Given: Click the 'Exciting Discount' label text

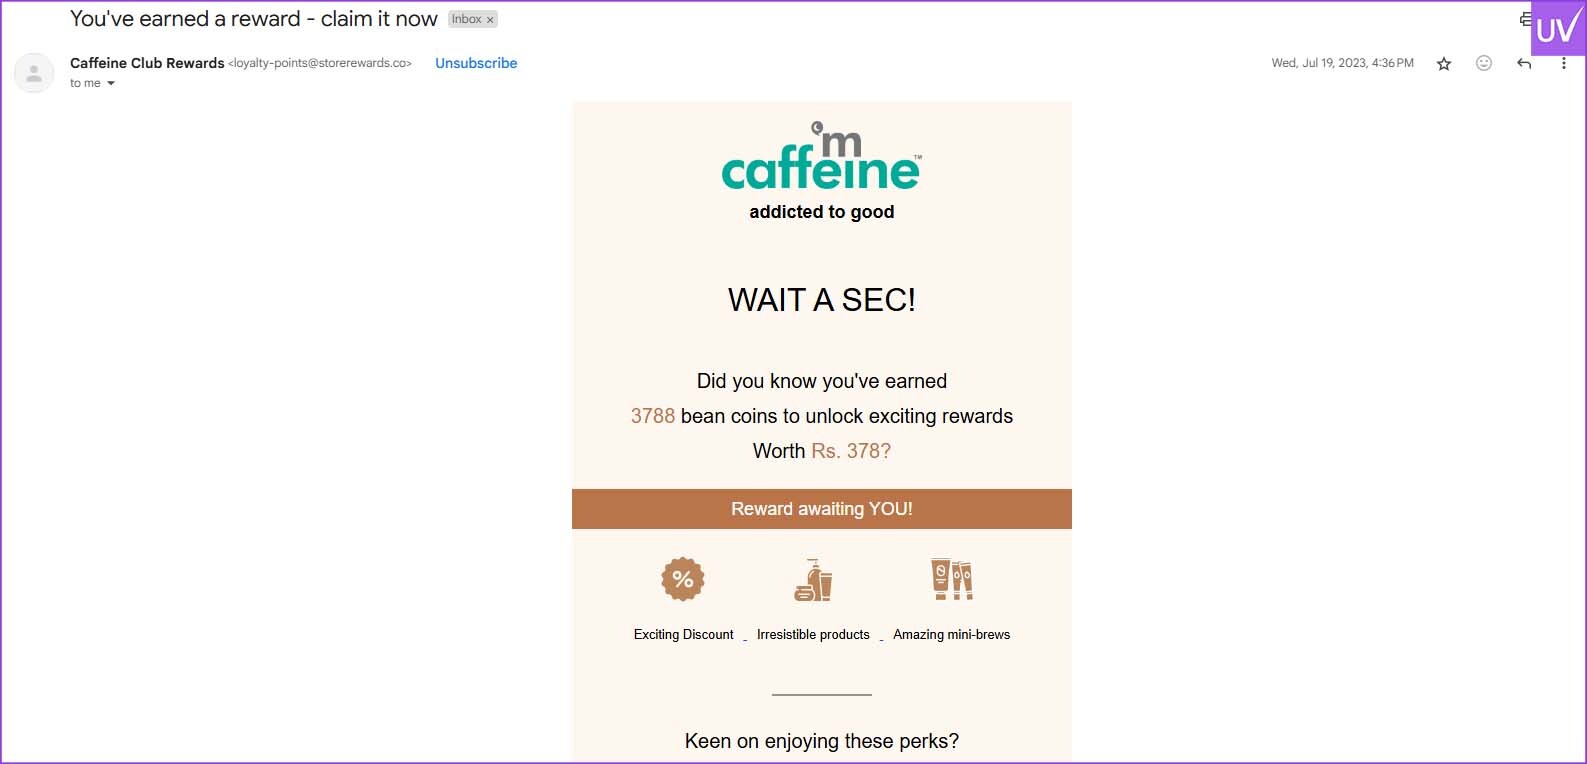Looking at the screenshot, I should pyautogui.click(x=684, y=635).
